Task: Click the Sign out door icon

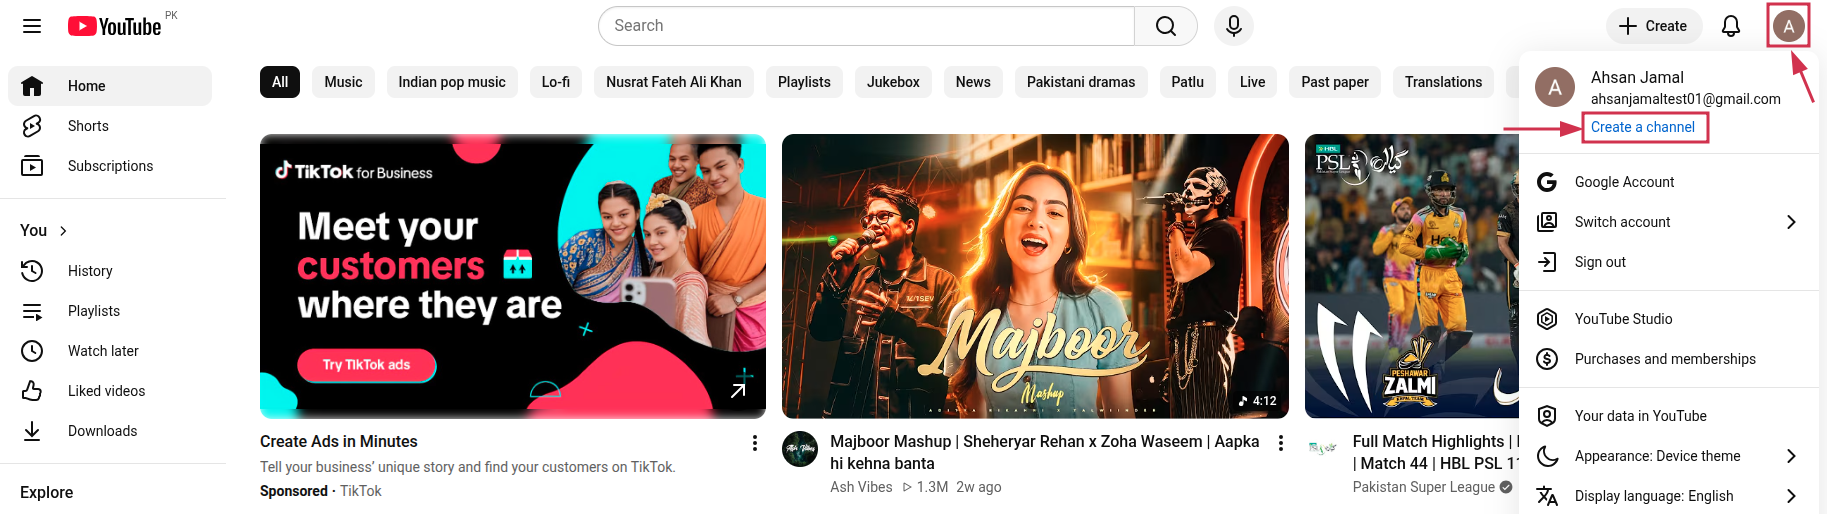Action: pyautogui.click(x=1547, y=262)
